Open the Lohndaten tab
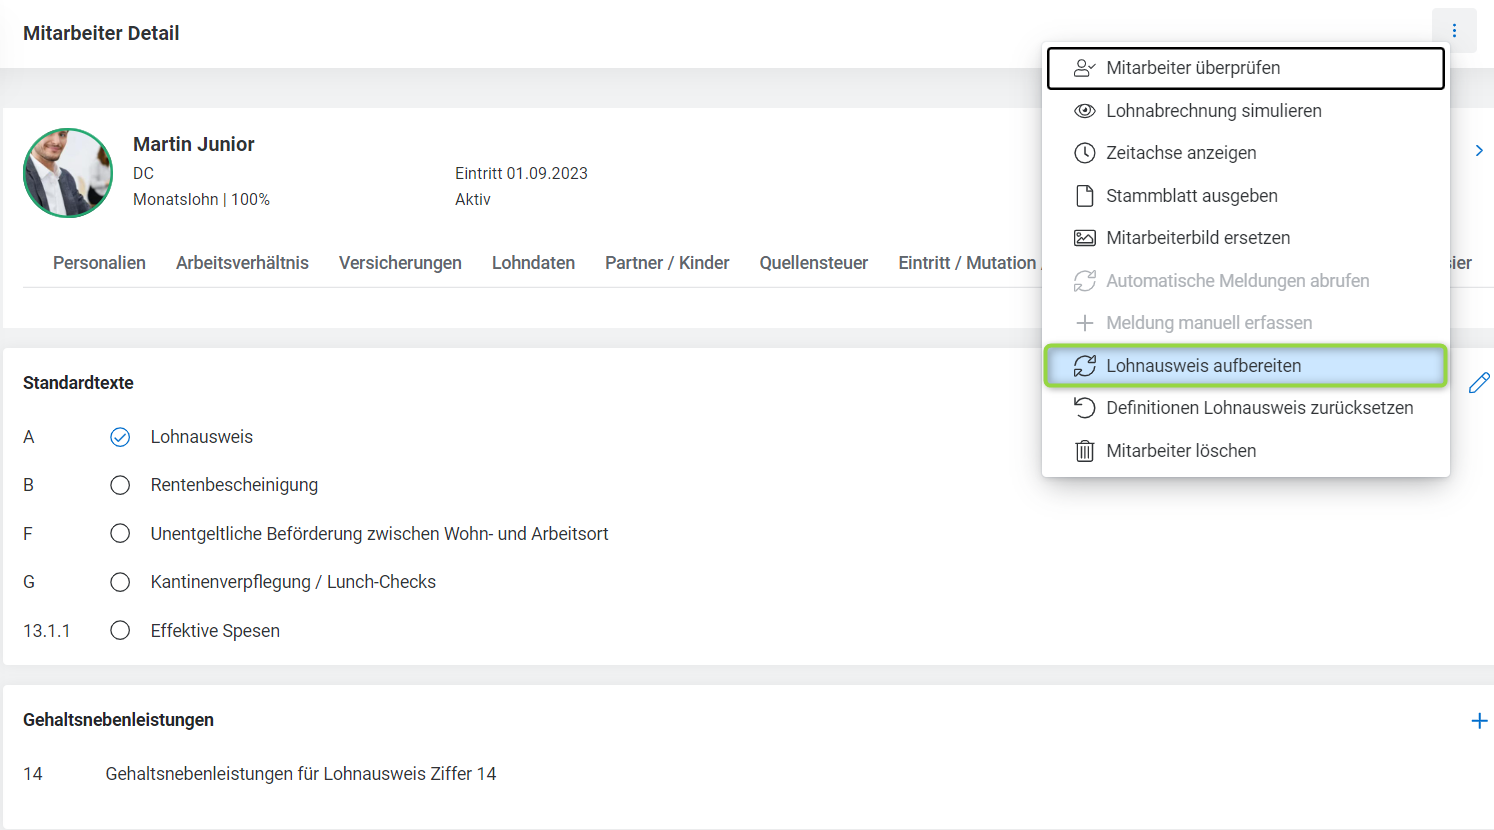Screen dimensions: 1494x830 533,263
